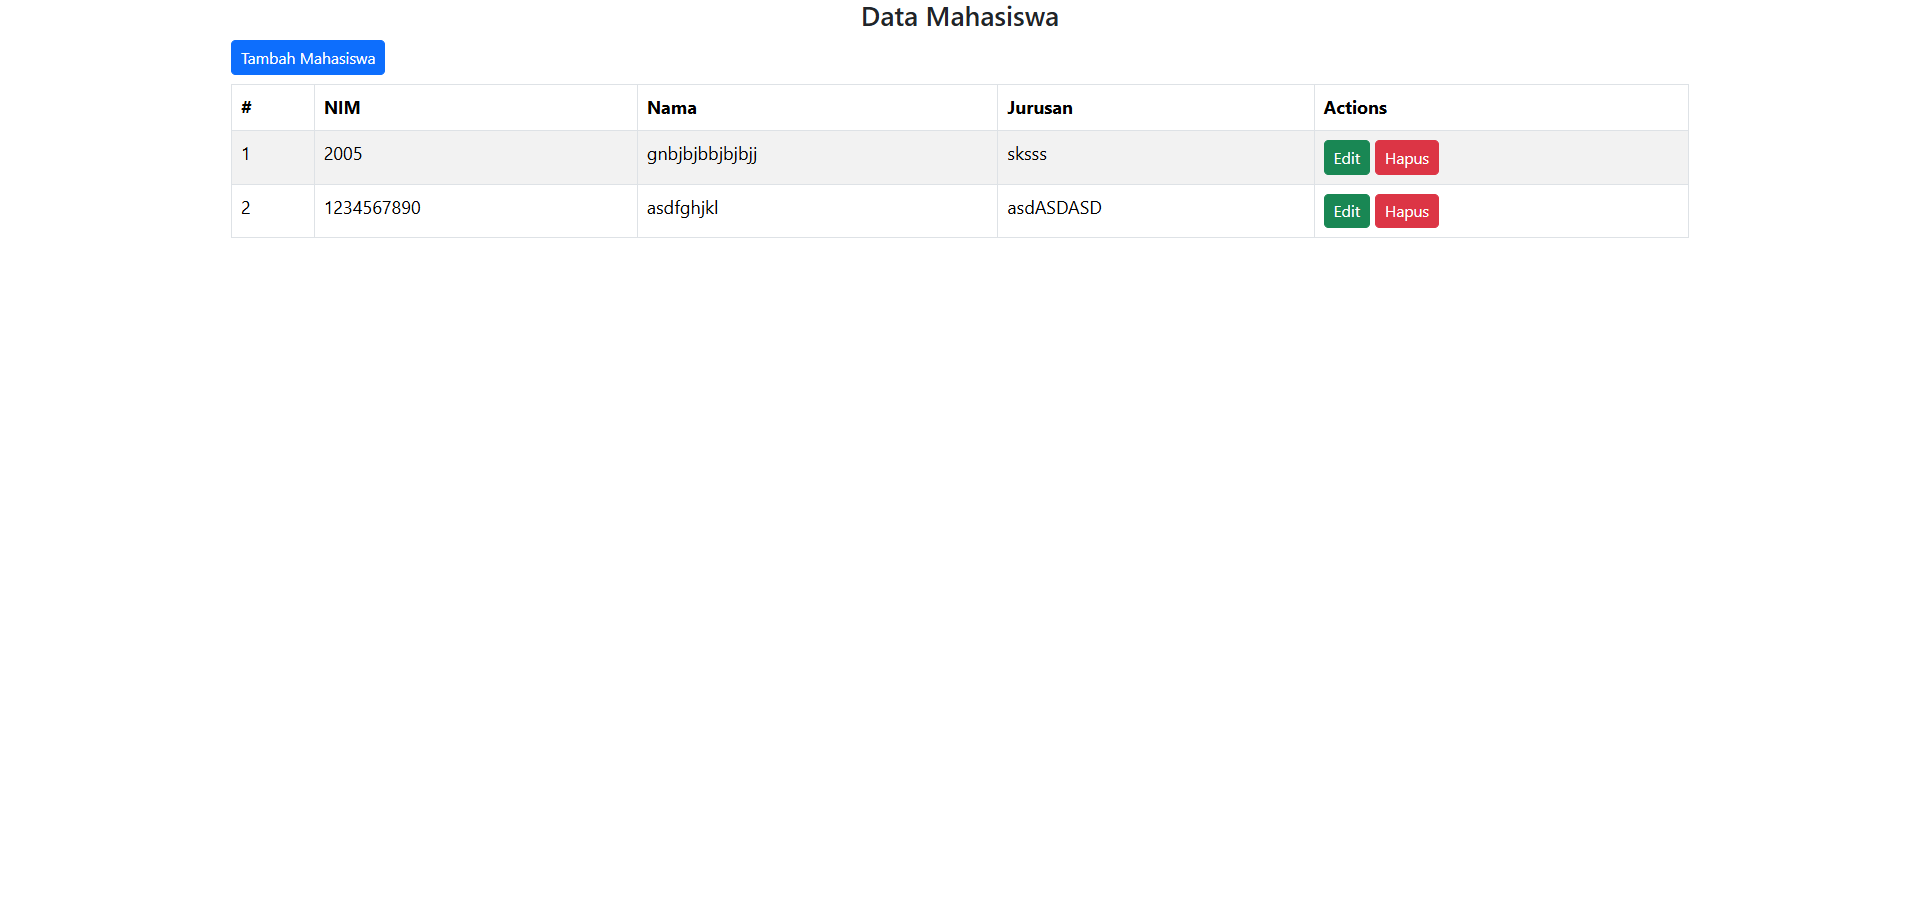Viewport: 1917px width, 903px height.
Task: Click the name cell asdfghjkl
Action: 682,208
